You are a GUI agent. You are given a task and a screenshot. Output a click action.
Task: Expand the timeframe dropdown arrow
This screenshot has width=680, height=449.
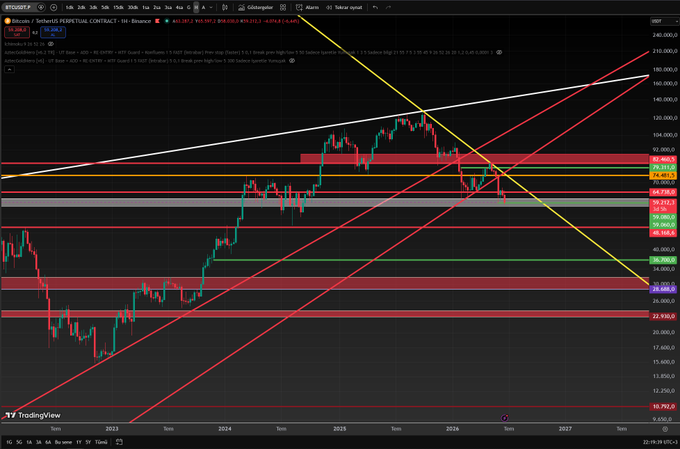[211, 7]
